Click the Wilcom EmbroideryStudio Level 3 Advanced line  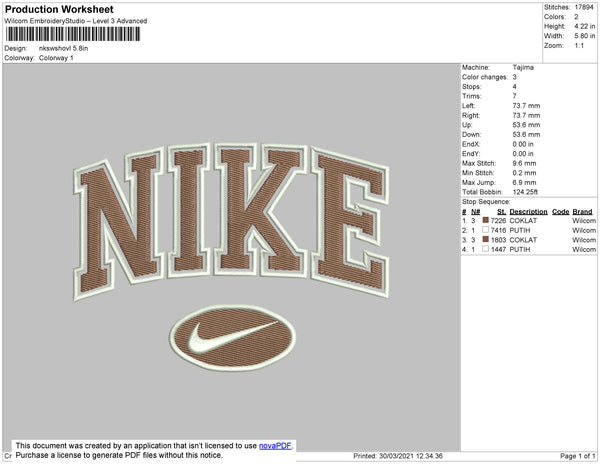coord(76,21)
